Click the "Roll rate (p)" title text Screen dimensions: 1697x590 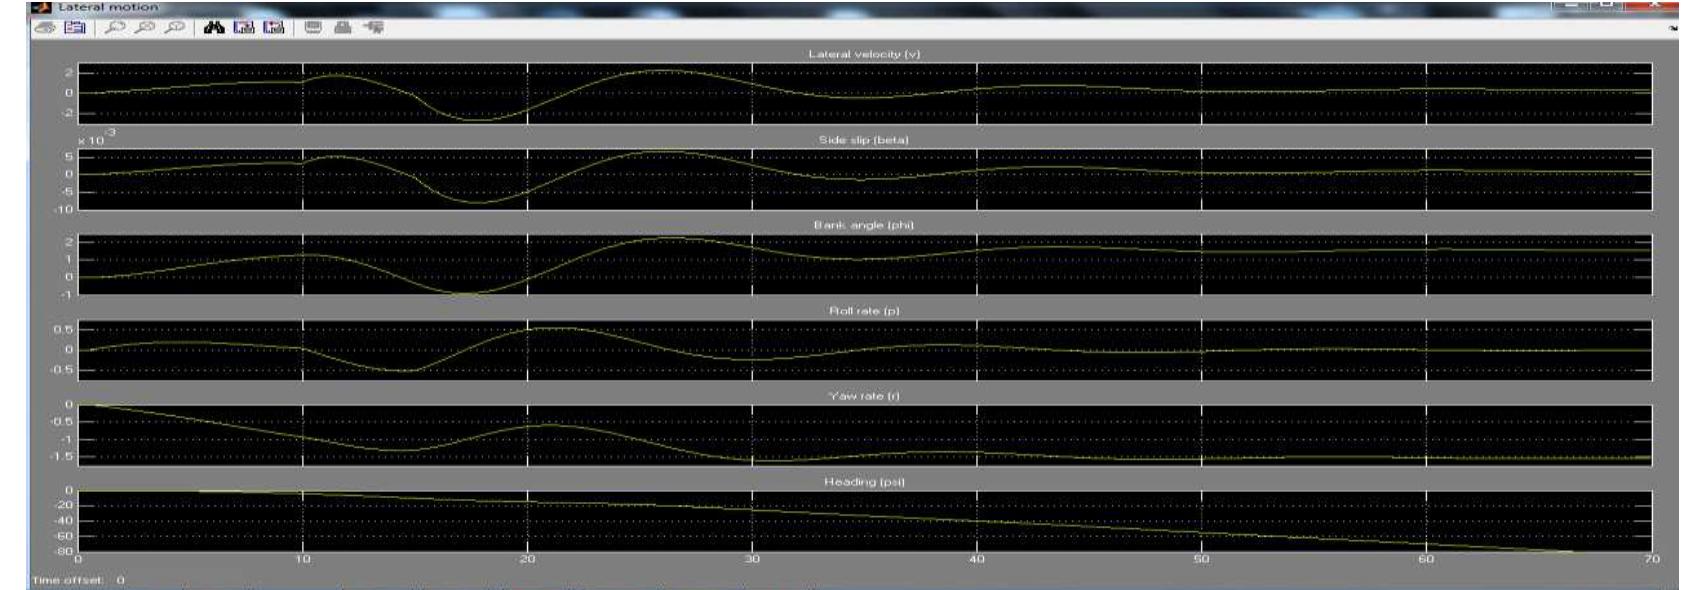click(x=864, y=311)
